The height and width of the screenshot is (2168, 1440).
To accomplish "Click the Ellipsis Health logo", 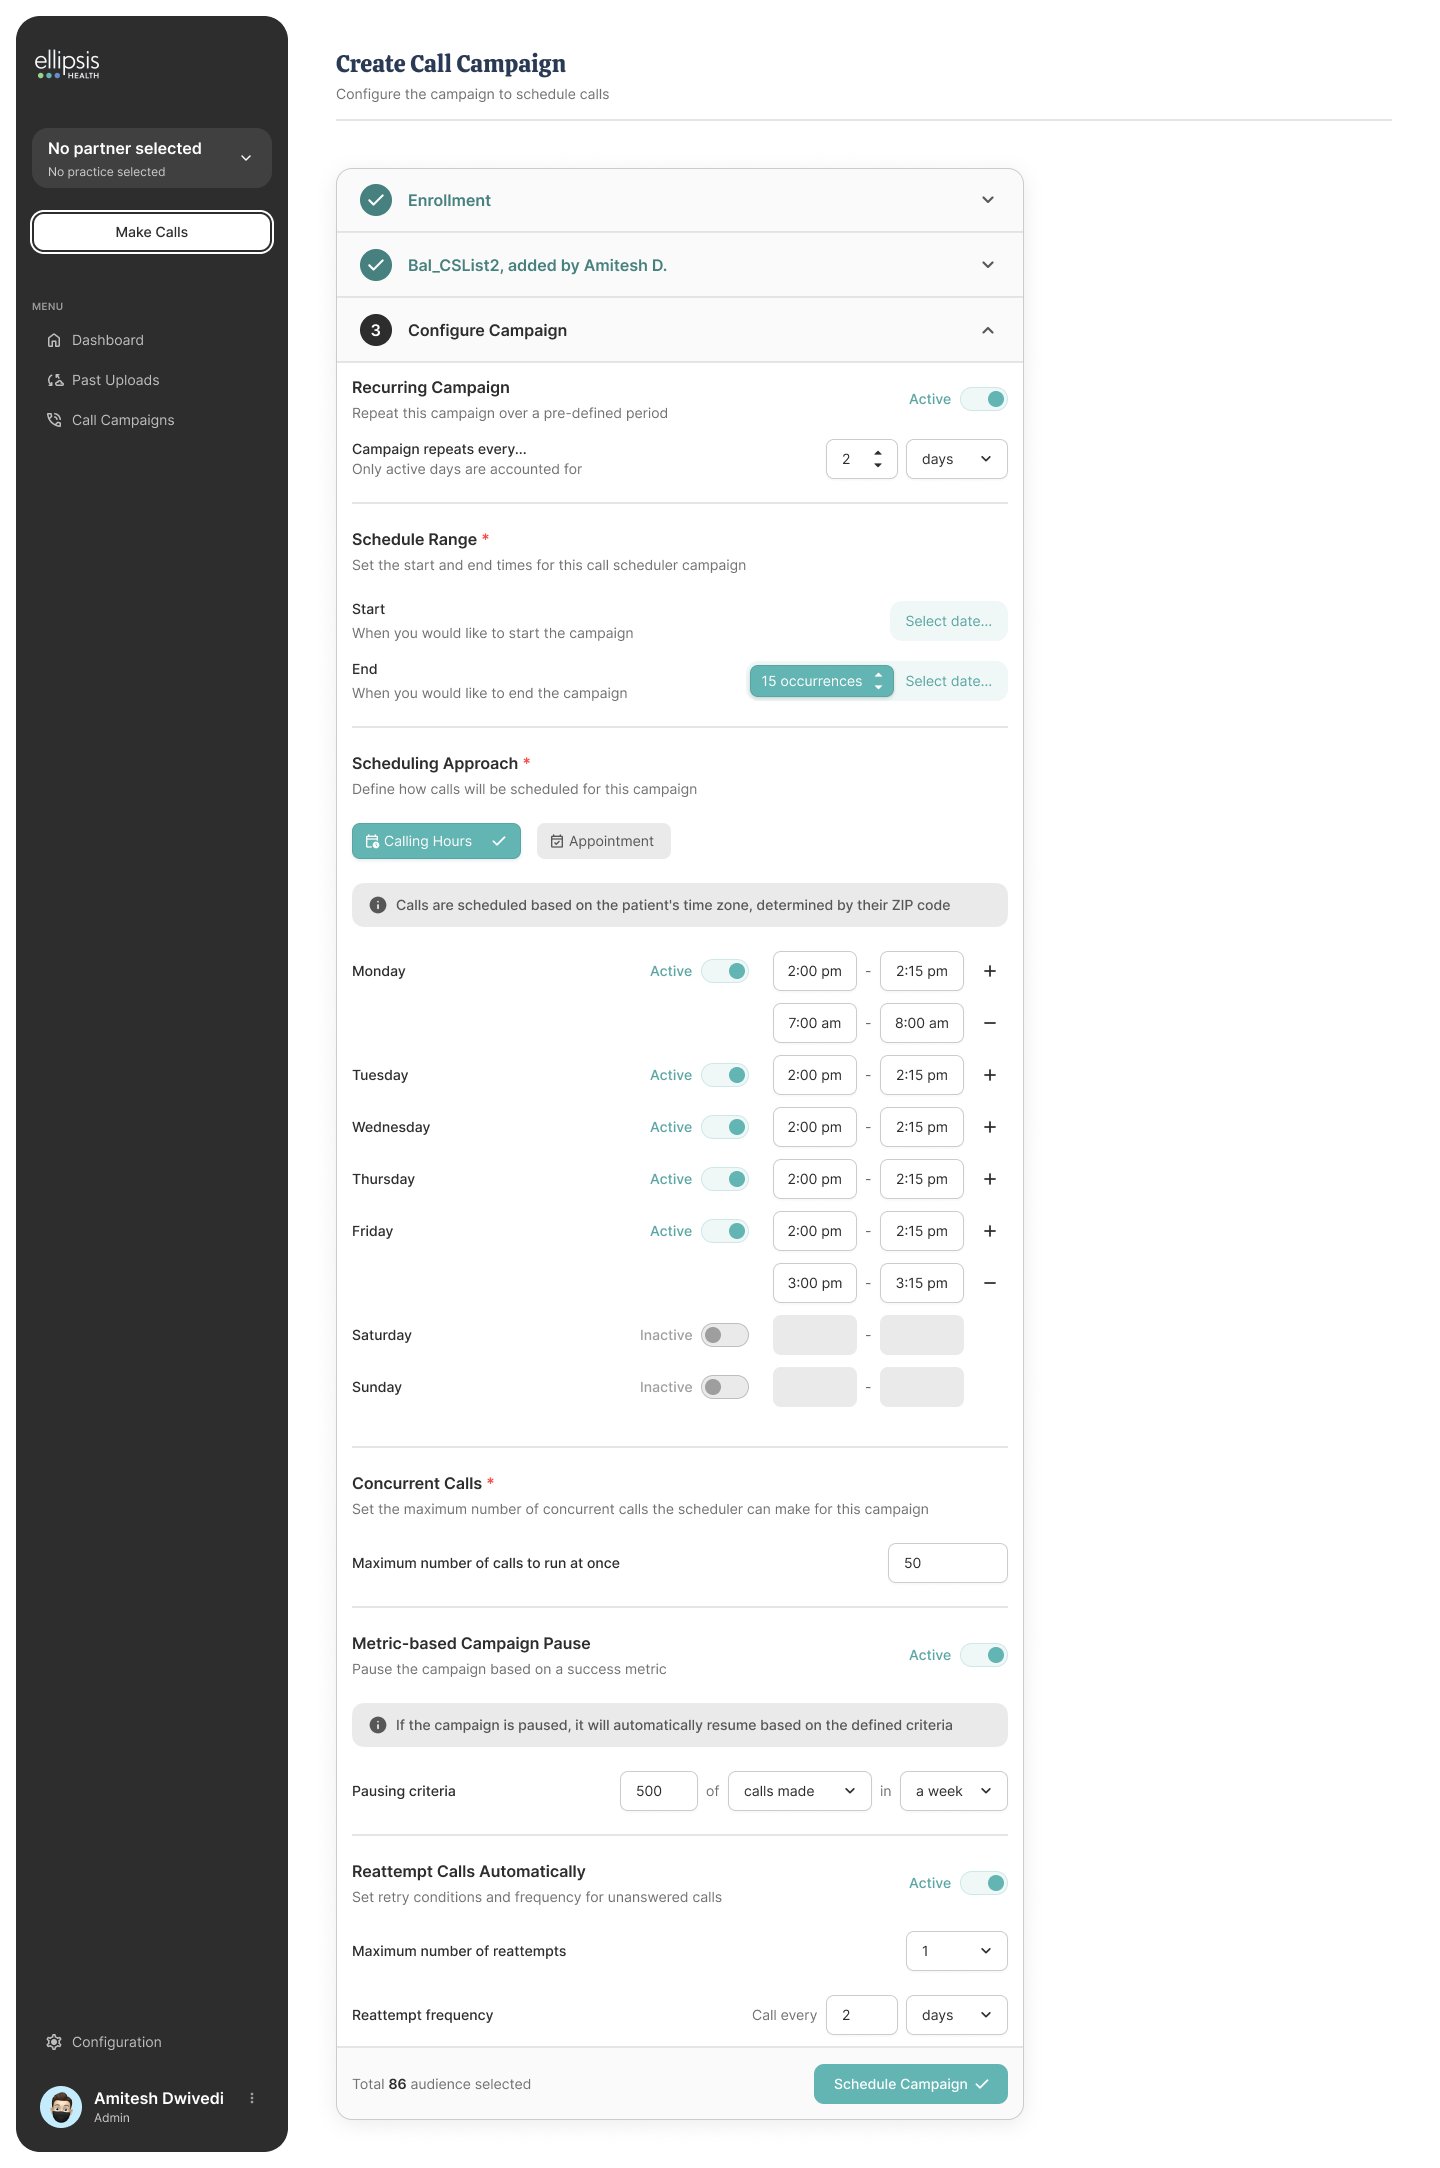I will (x=67, y=64).
